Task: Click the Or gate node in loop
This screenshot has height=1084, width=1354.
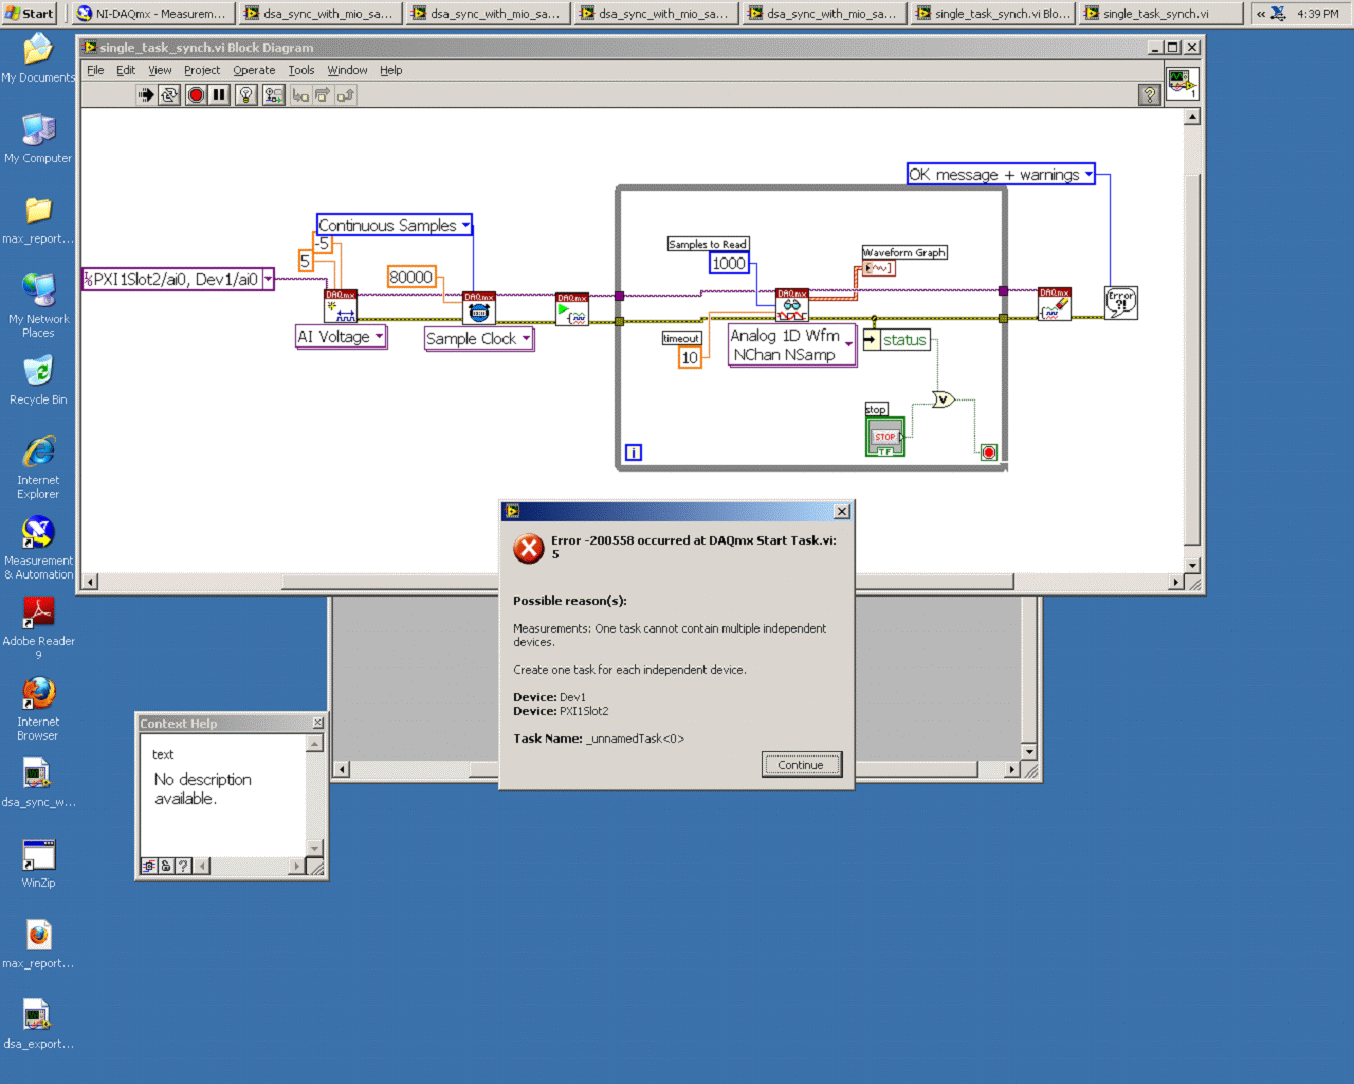Action: [x=943, y=400]
